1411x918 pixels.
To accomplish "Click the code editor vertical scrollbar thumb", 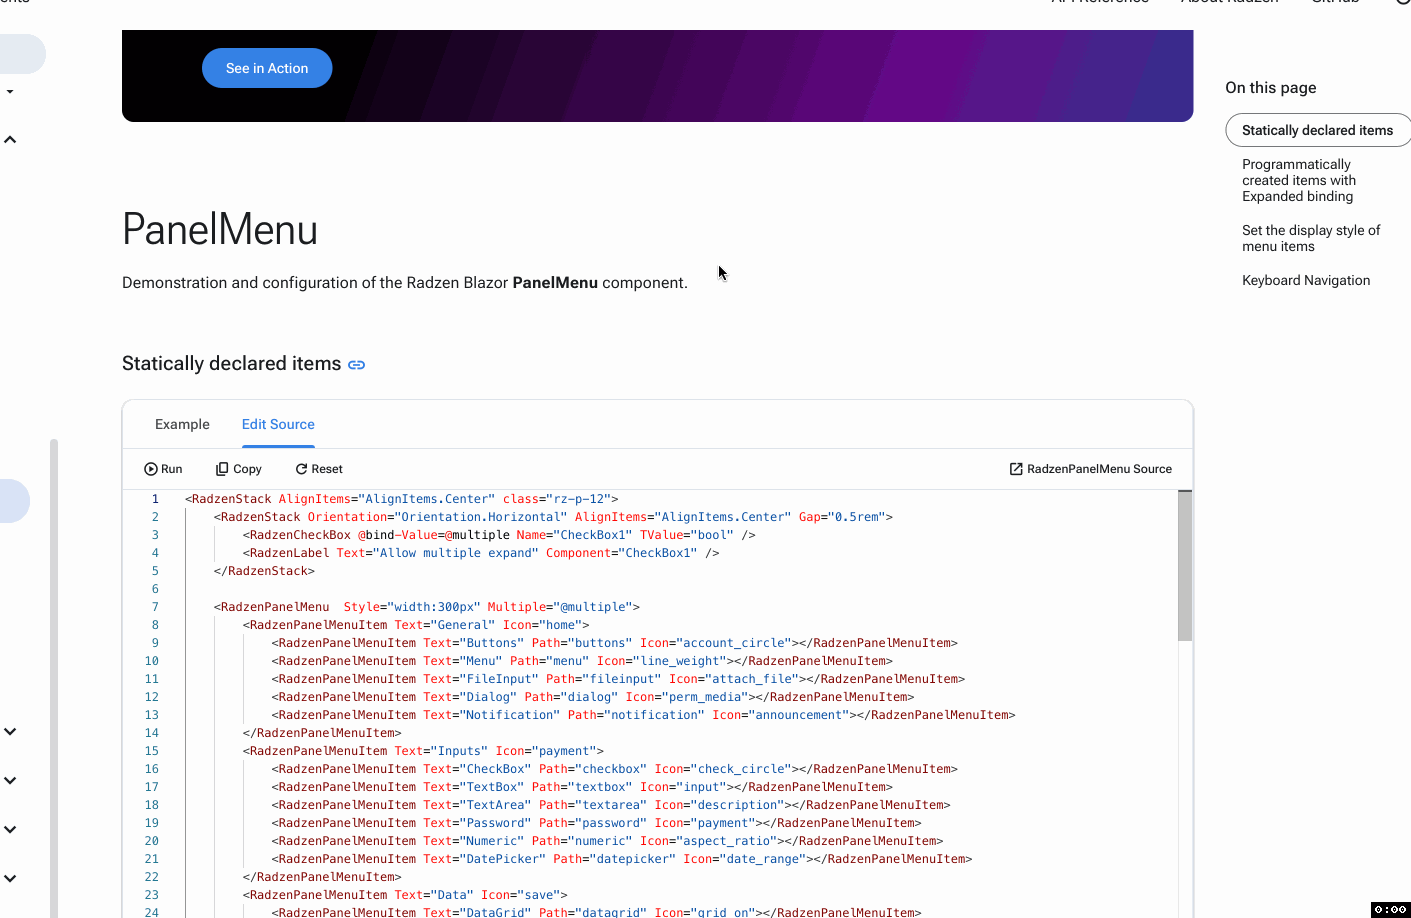I will coord(1185,565).
